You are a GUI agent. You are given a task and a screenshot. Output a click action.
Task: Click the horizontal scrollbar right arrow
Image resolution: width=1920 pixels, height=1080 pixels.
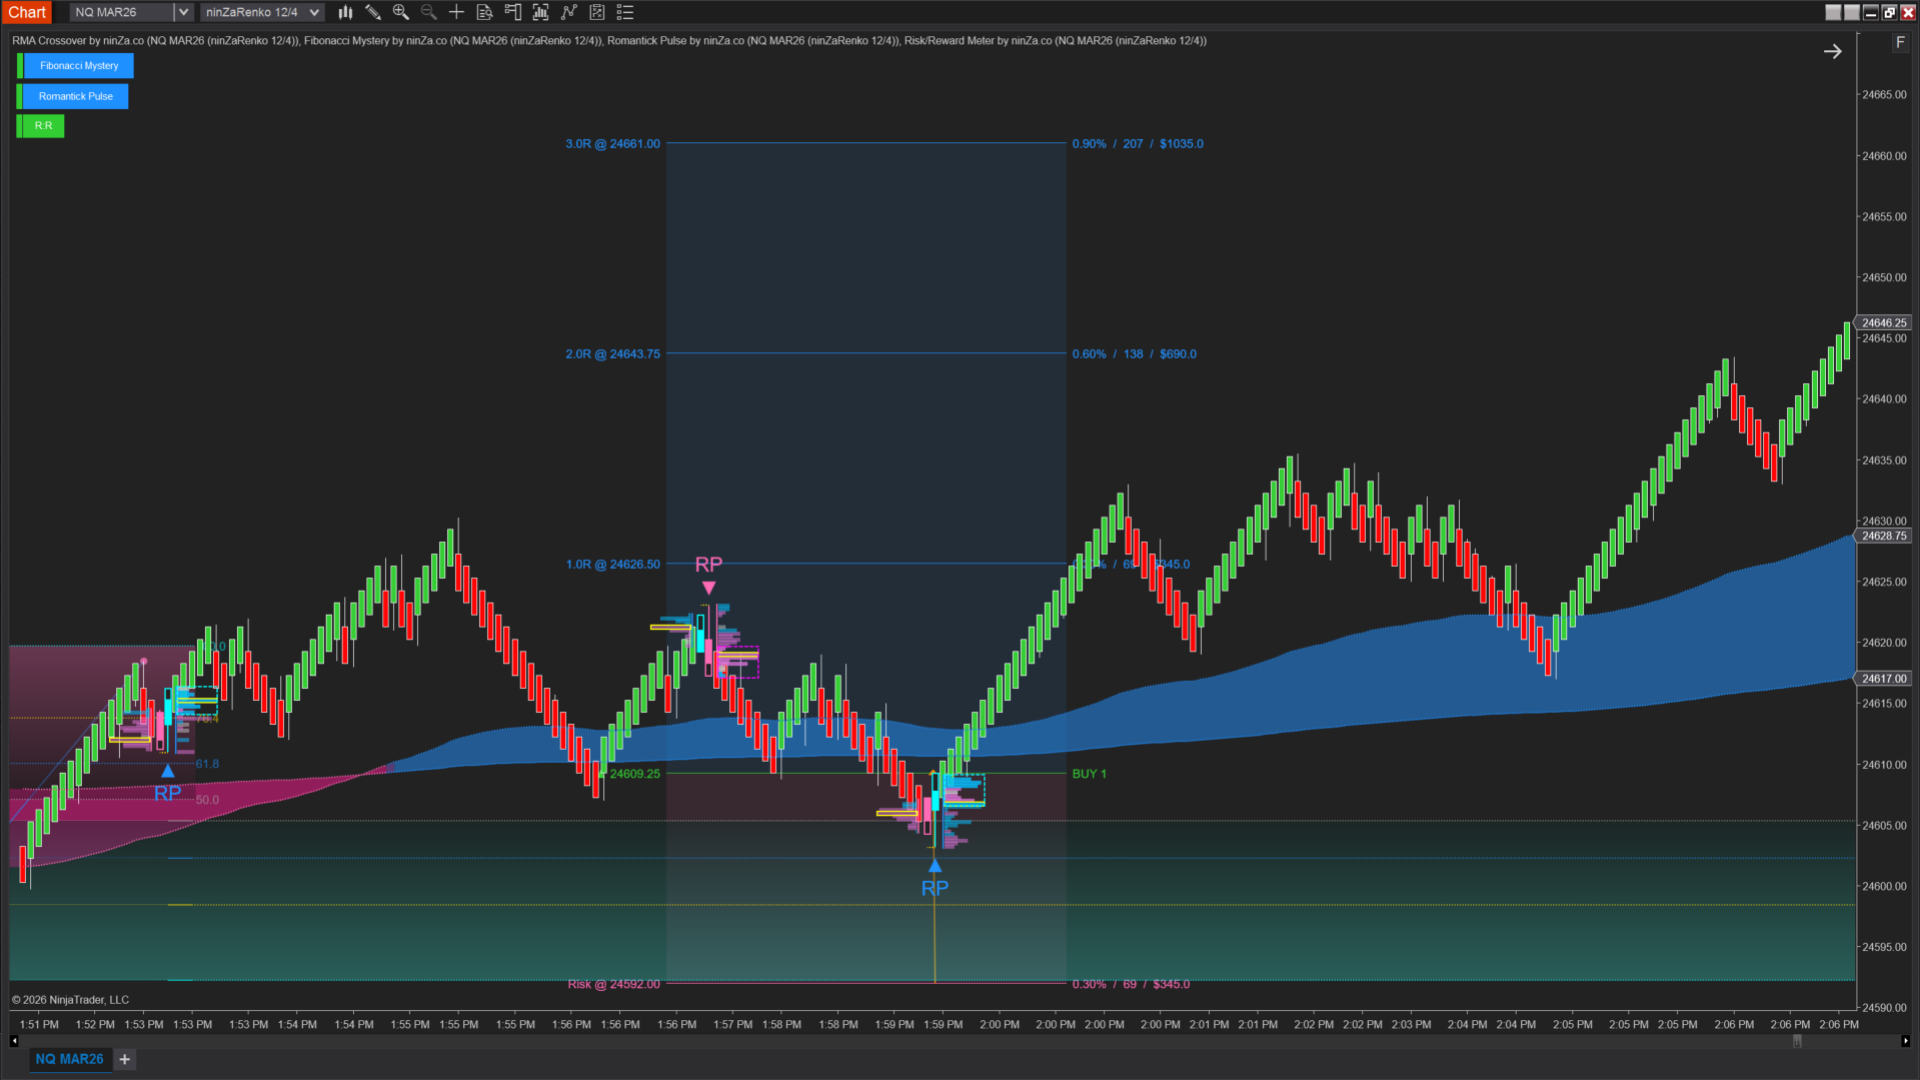(x=1905, y=1041)
